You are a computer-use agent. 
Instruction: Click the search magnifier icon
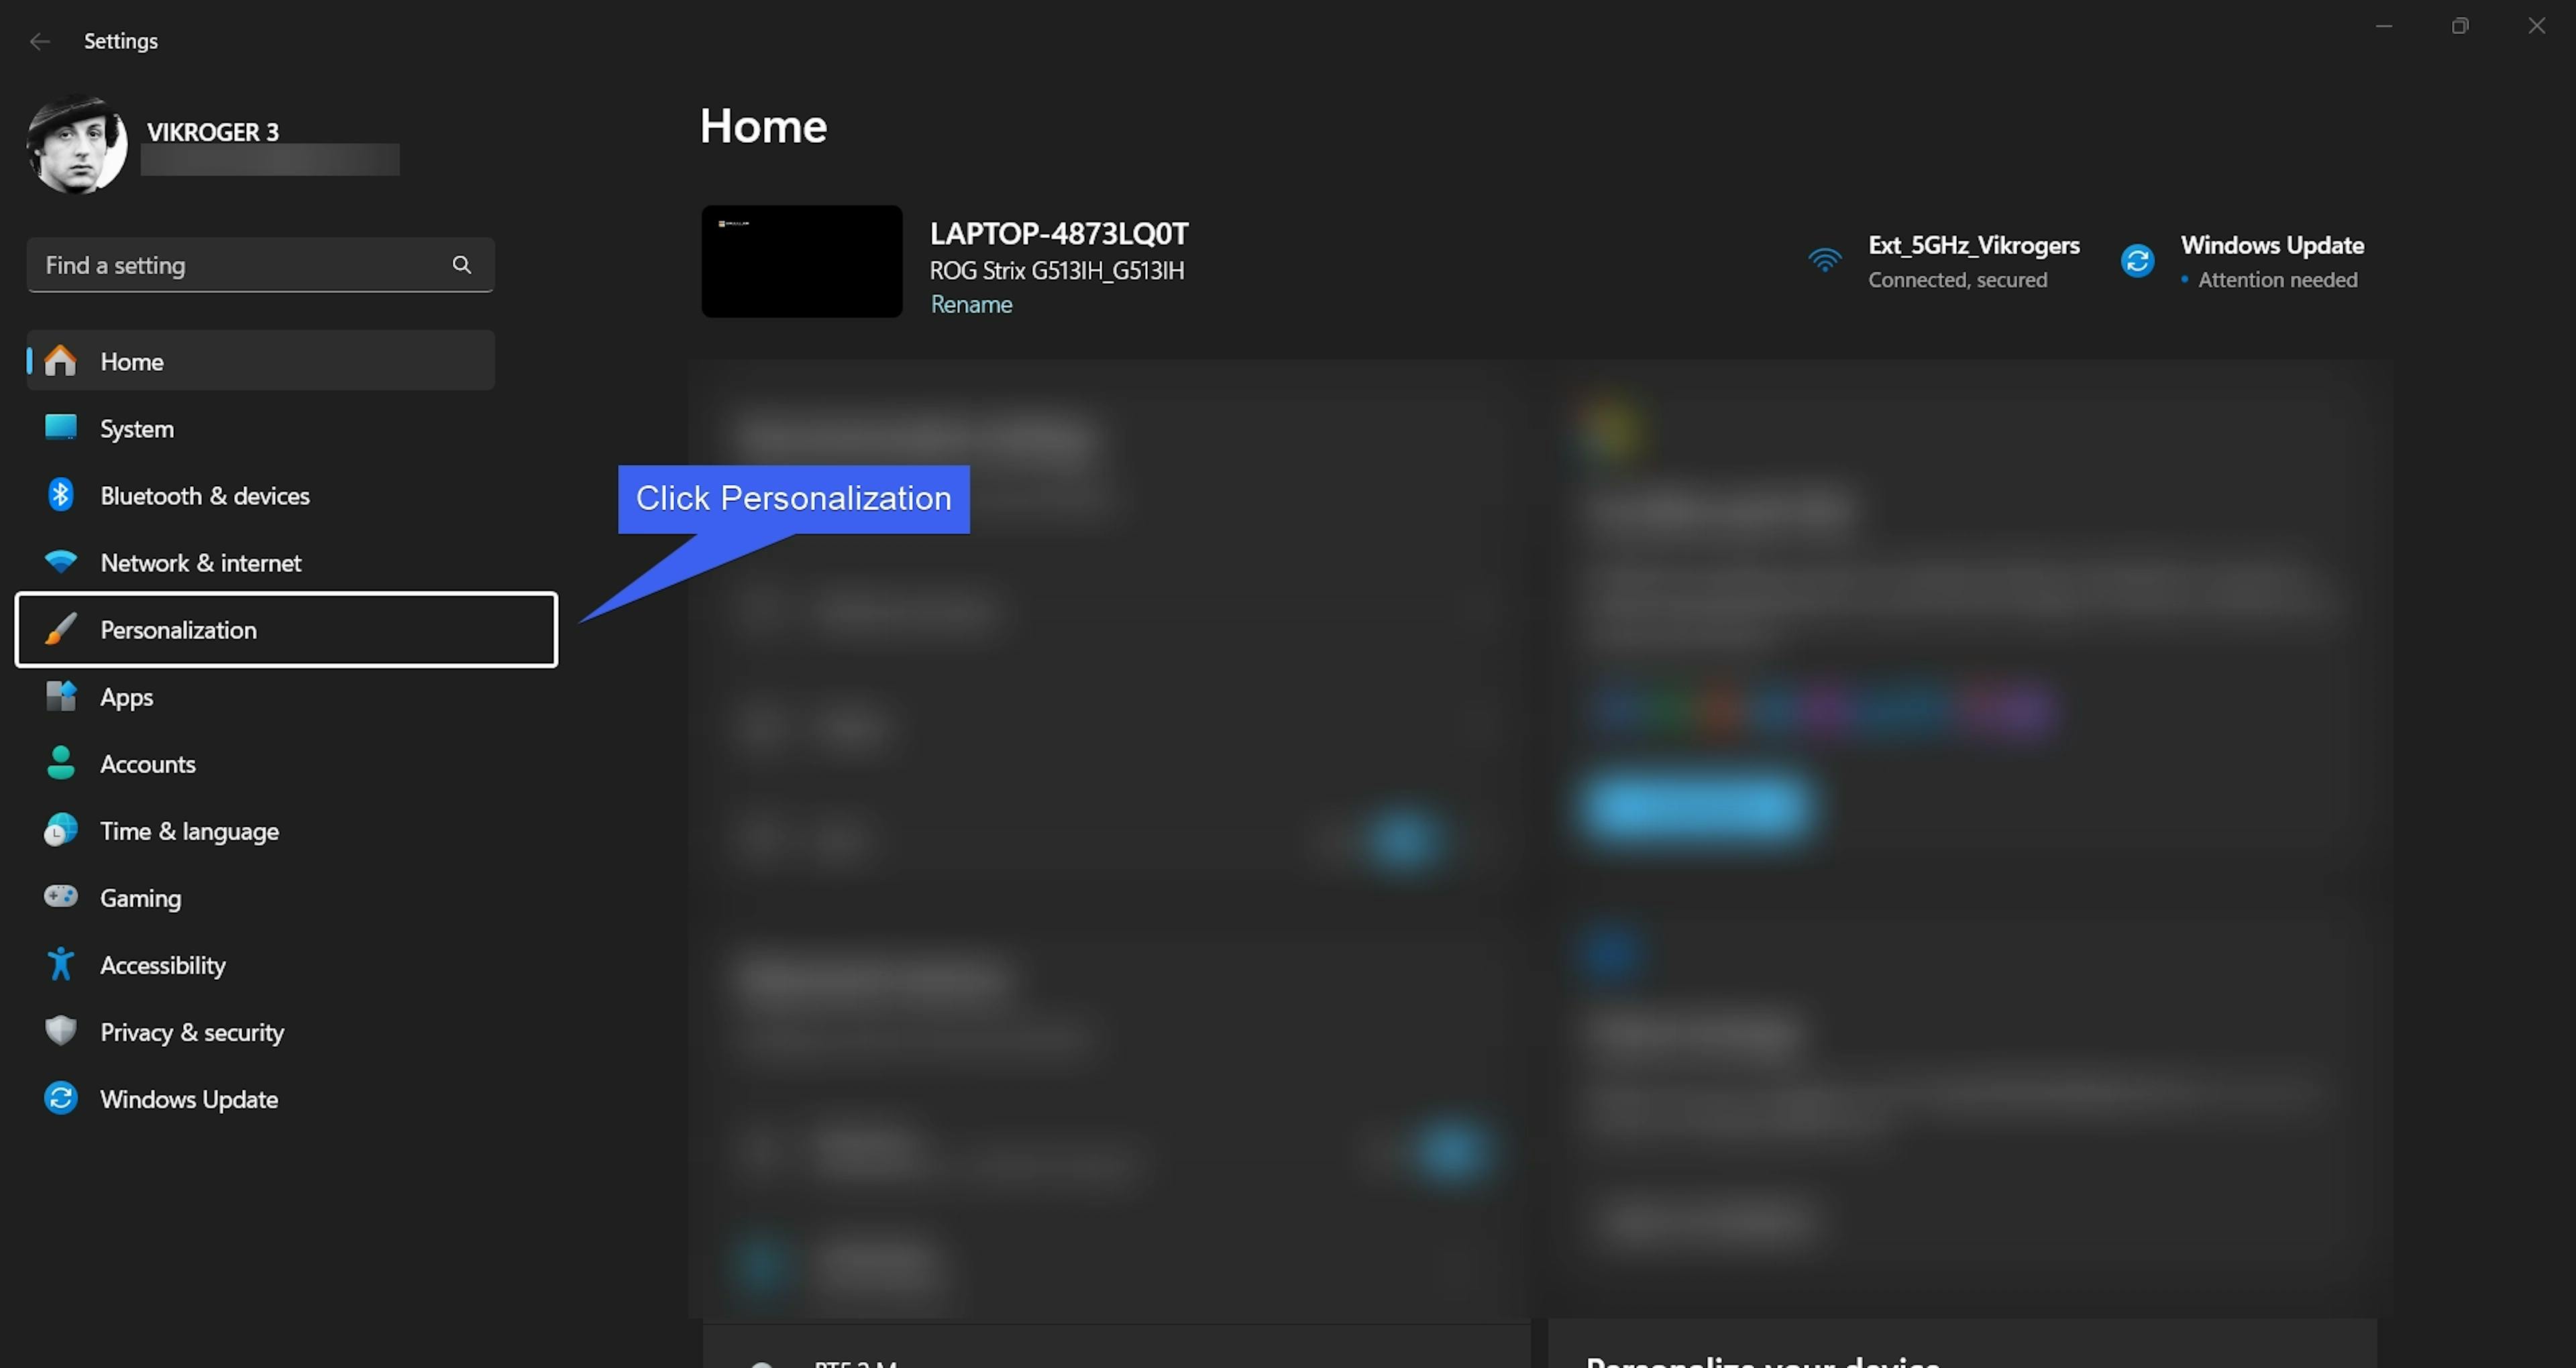pos(461,265)
